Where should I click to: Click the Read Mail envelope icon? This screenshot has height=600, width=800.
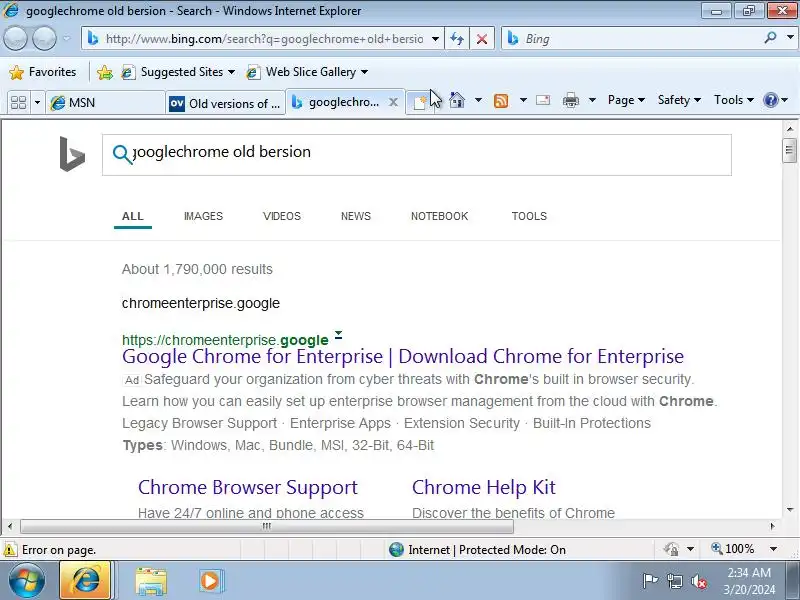point(543,100)
